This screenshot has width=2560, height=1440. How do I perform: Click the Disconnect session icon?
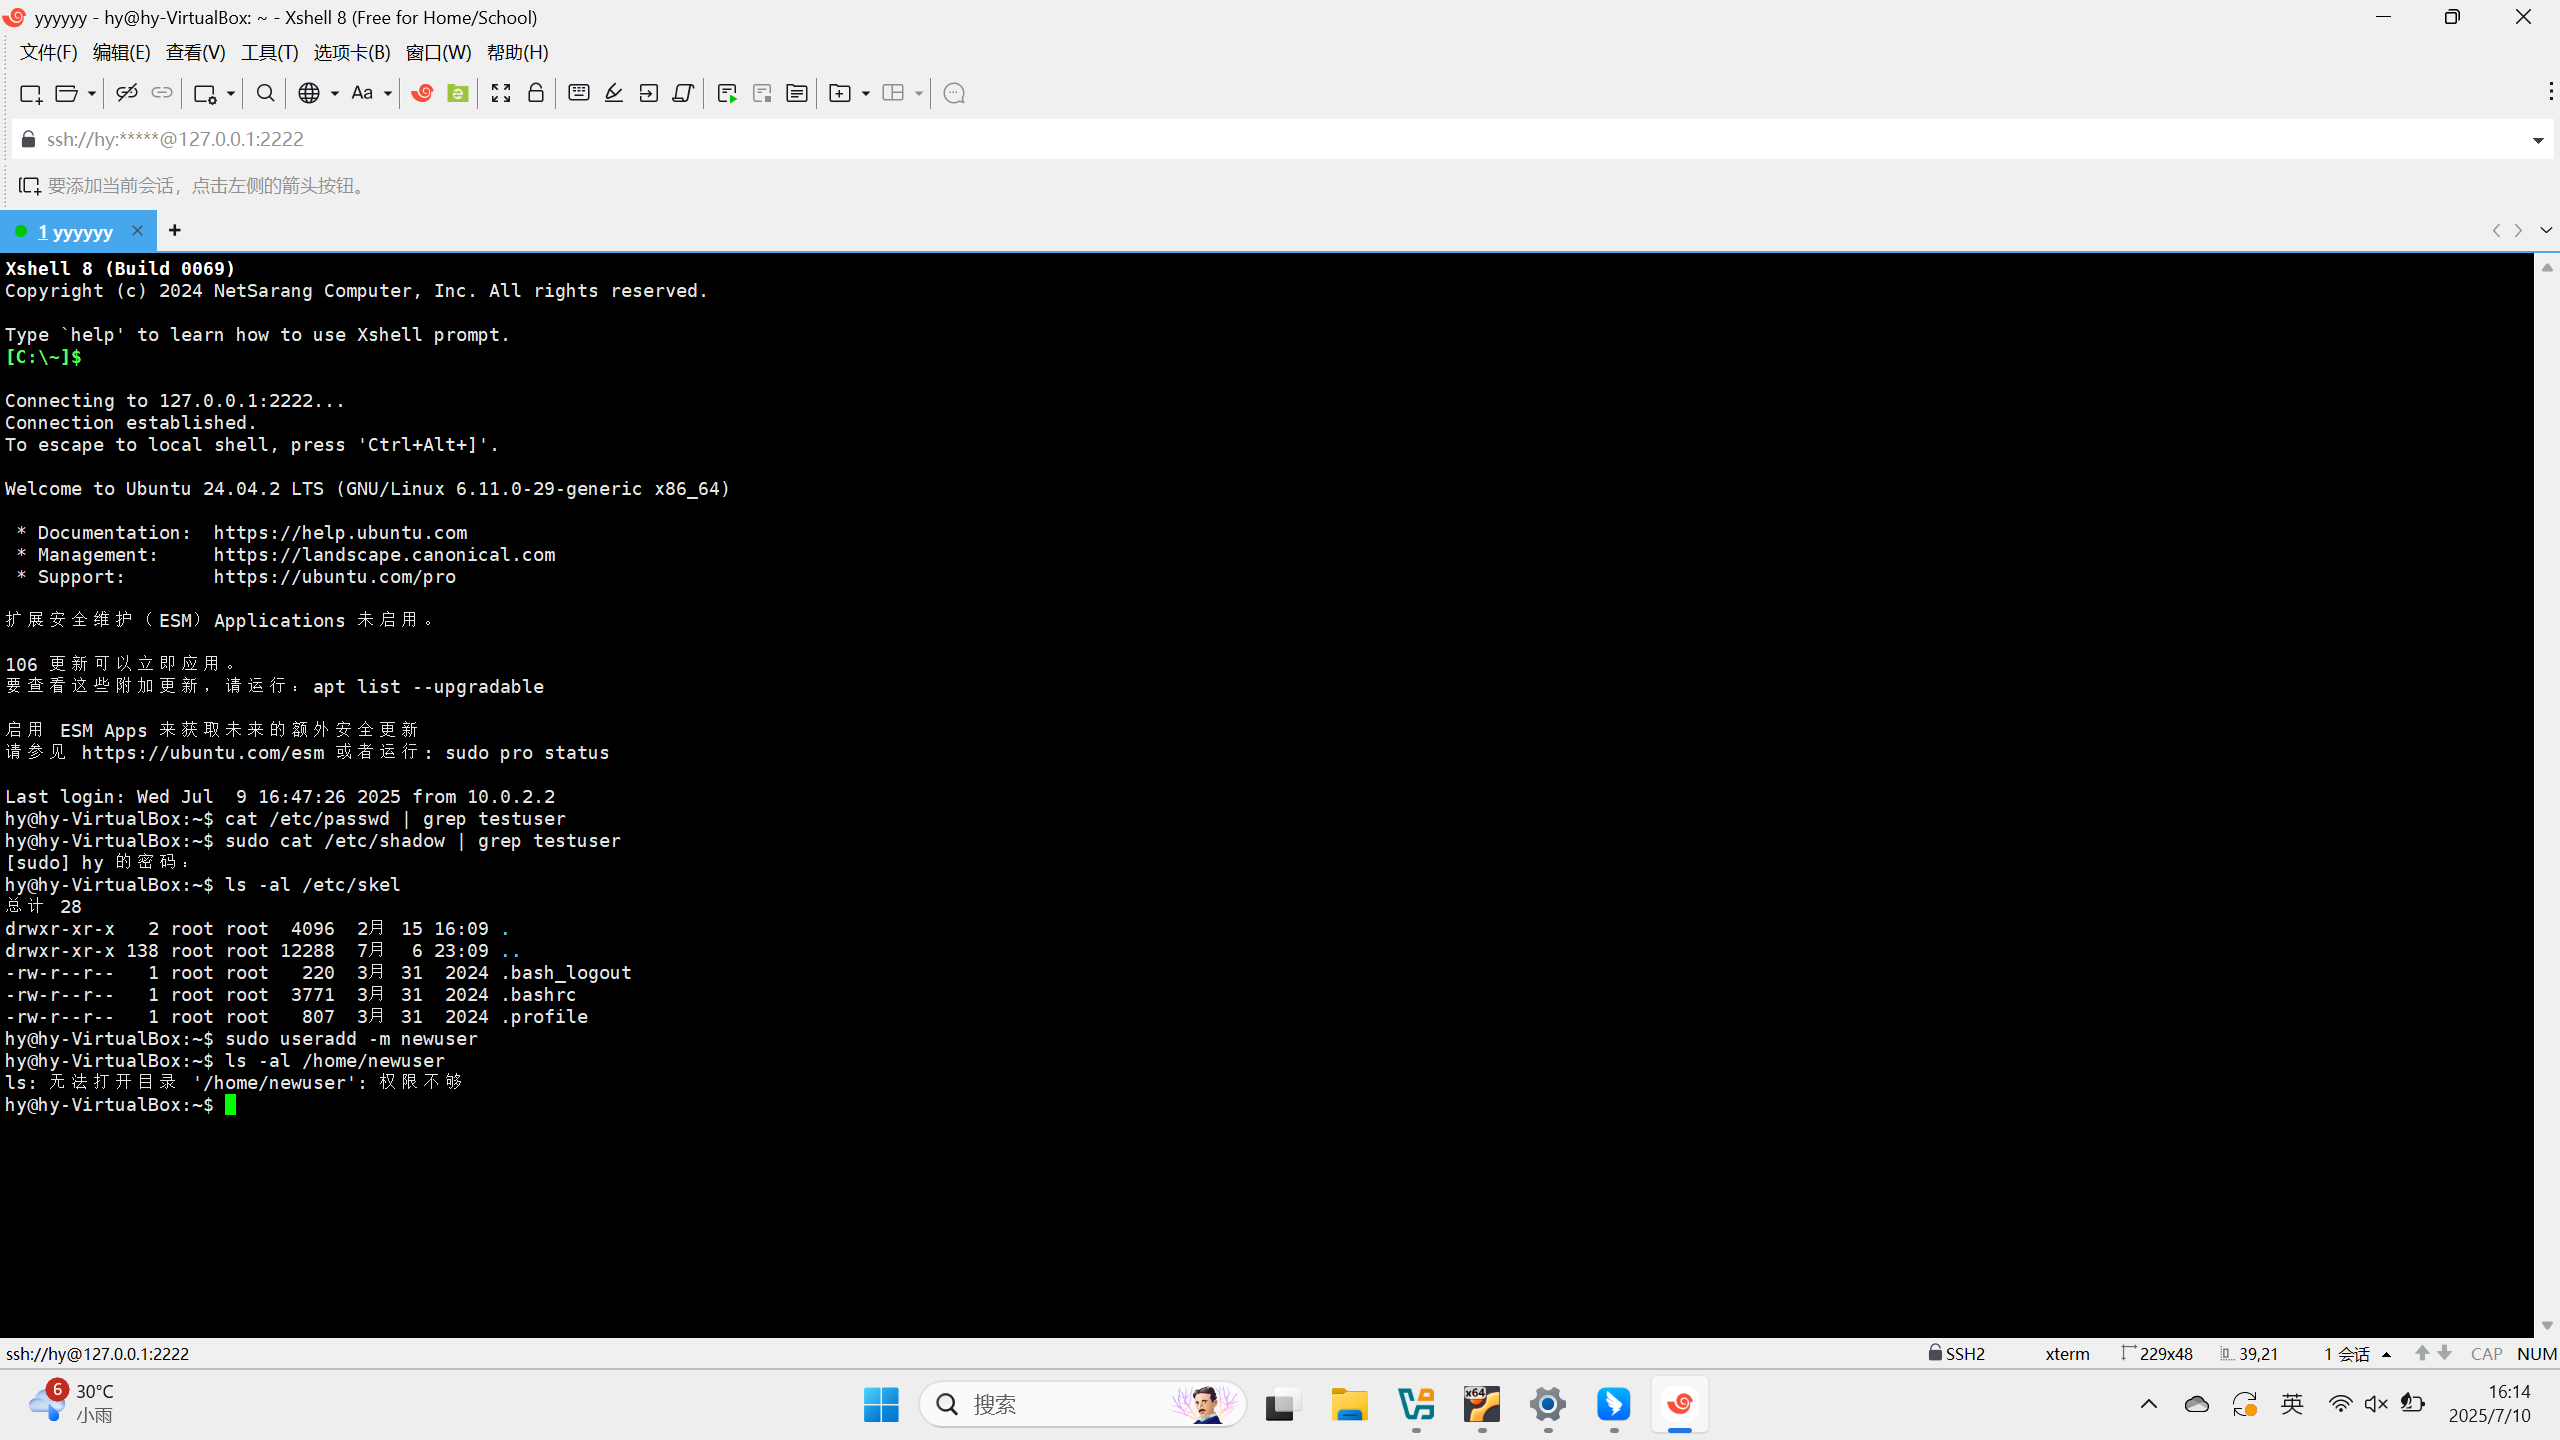tap(126, 93)
